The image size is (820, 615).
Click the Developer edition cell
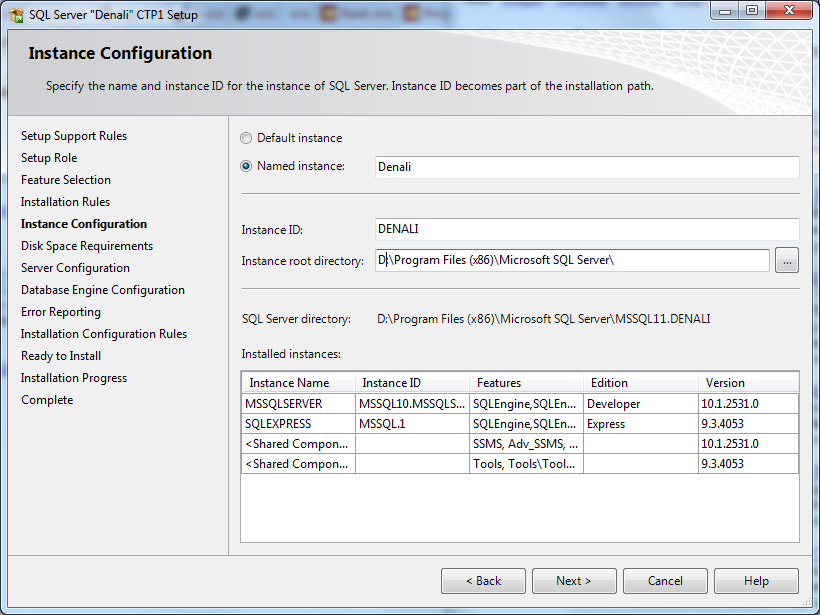pos(641,404)
